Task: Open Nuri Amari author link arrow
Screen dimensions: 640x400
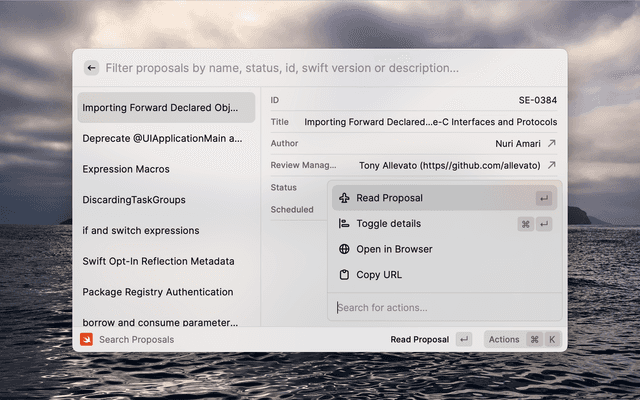Action: [551, 144]
